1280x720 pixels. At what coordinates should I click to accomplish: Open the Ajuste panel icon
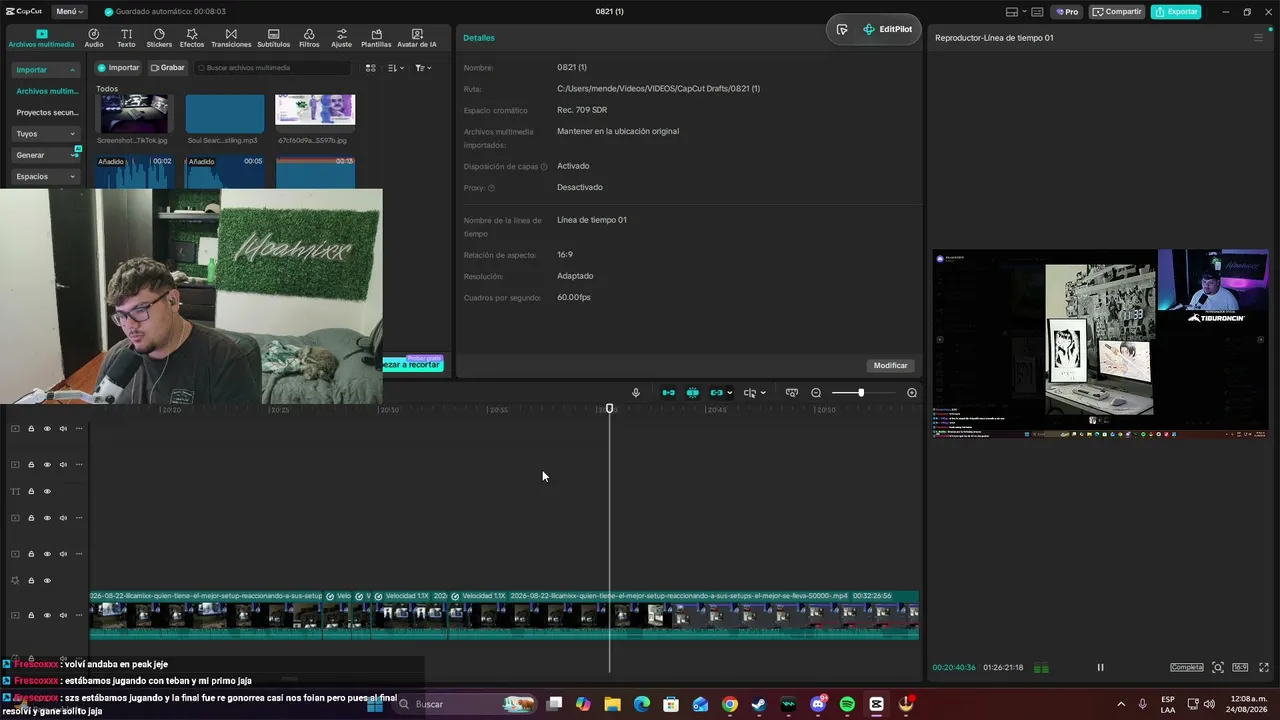pos(342,38)
